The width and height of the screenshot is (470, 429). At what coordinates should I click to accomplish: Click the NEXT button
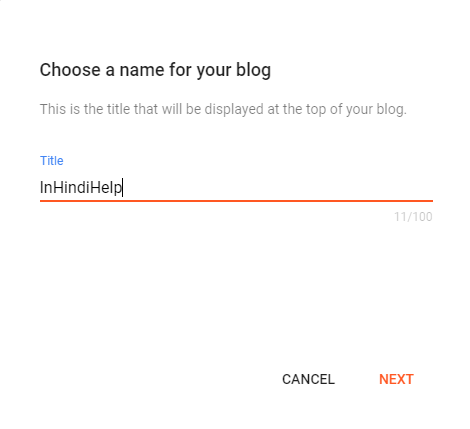[396, 379]
